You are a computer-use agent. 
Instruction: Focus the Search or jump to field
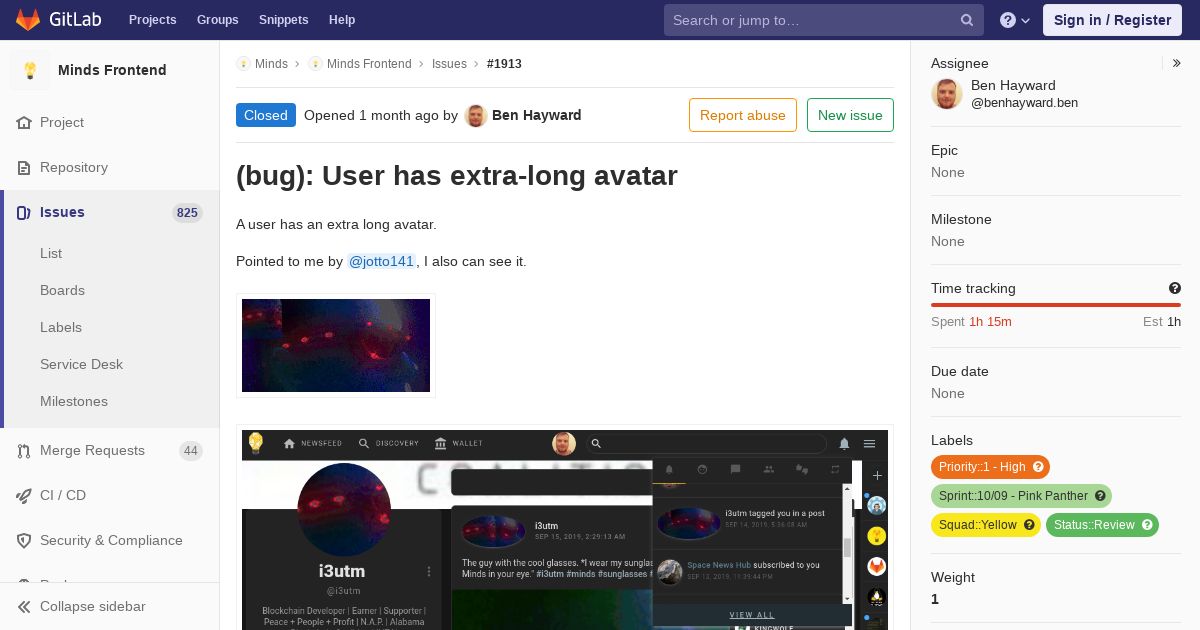[x=824, y=20]
